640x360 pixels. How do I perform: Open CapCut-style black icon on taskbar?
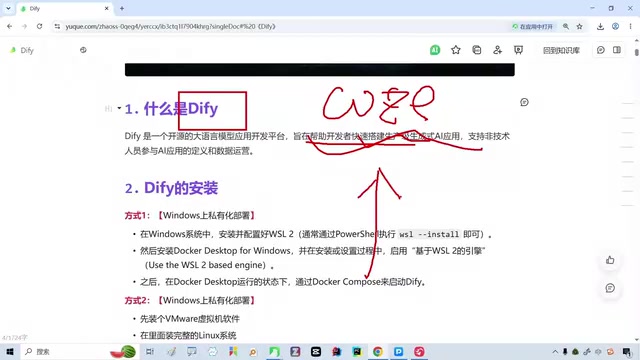[316, 351]
